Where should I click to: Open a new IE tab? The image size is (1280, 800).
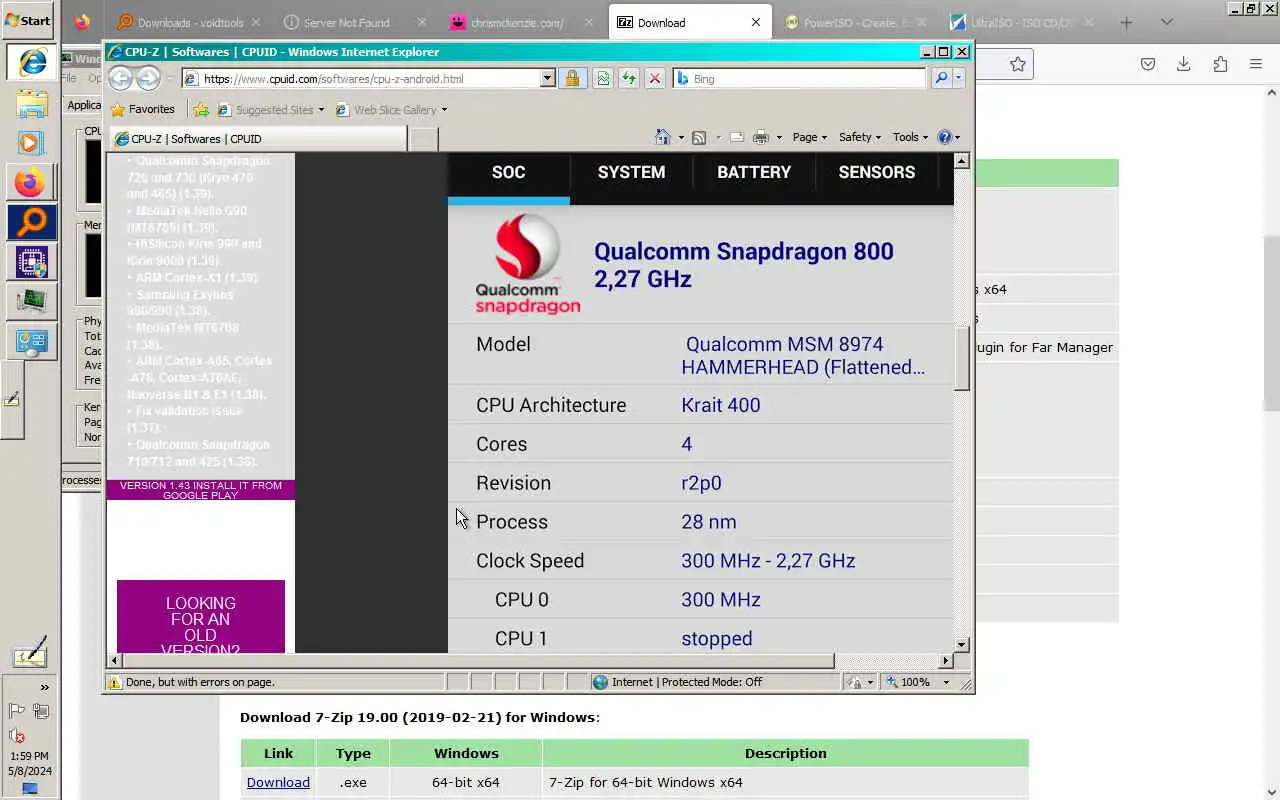click(x=423, y=139)
